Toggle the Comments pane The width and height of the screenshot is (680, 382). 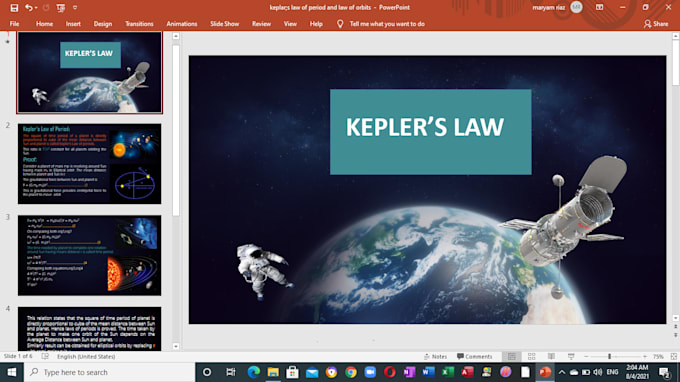tap(474, 356)
